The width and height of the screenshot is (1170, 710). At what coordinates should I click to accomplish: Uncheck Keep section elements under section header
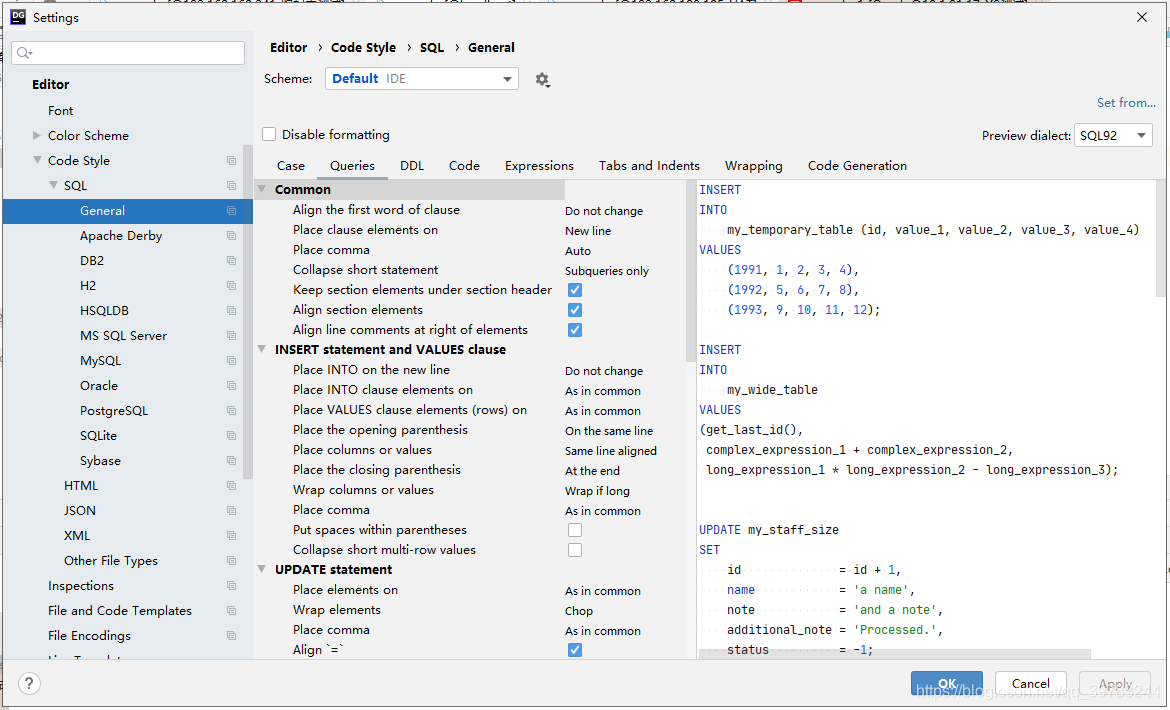click(x=575, y=290)
